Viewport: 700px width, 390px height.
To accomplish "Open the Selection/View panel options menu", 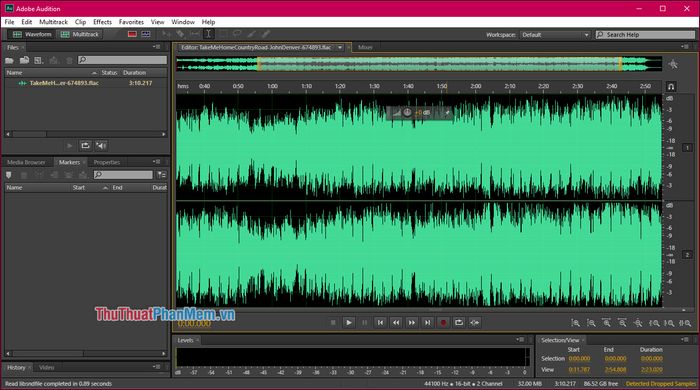I will coord(685,340).
